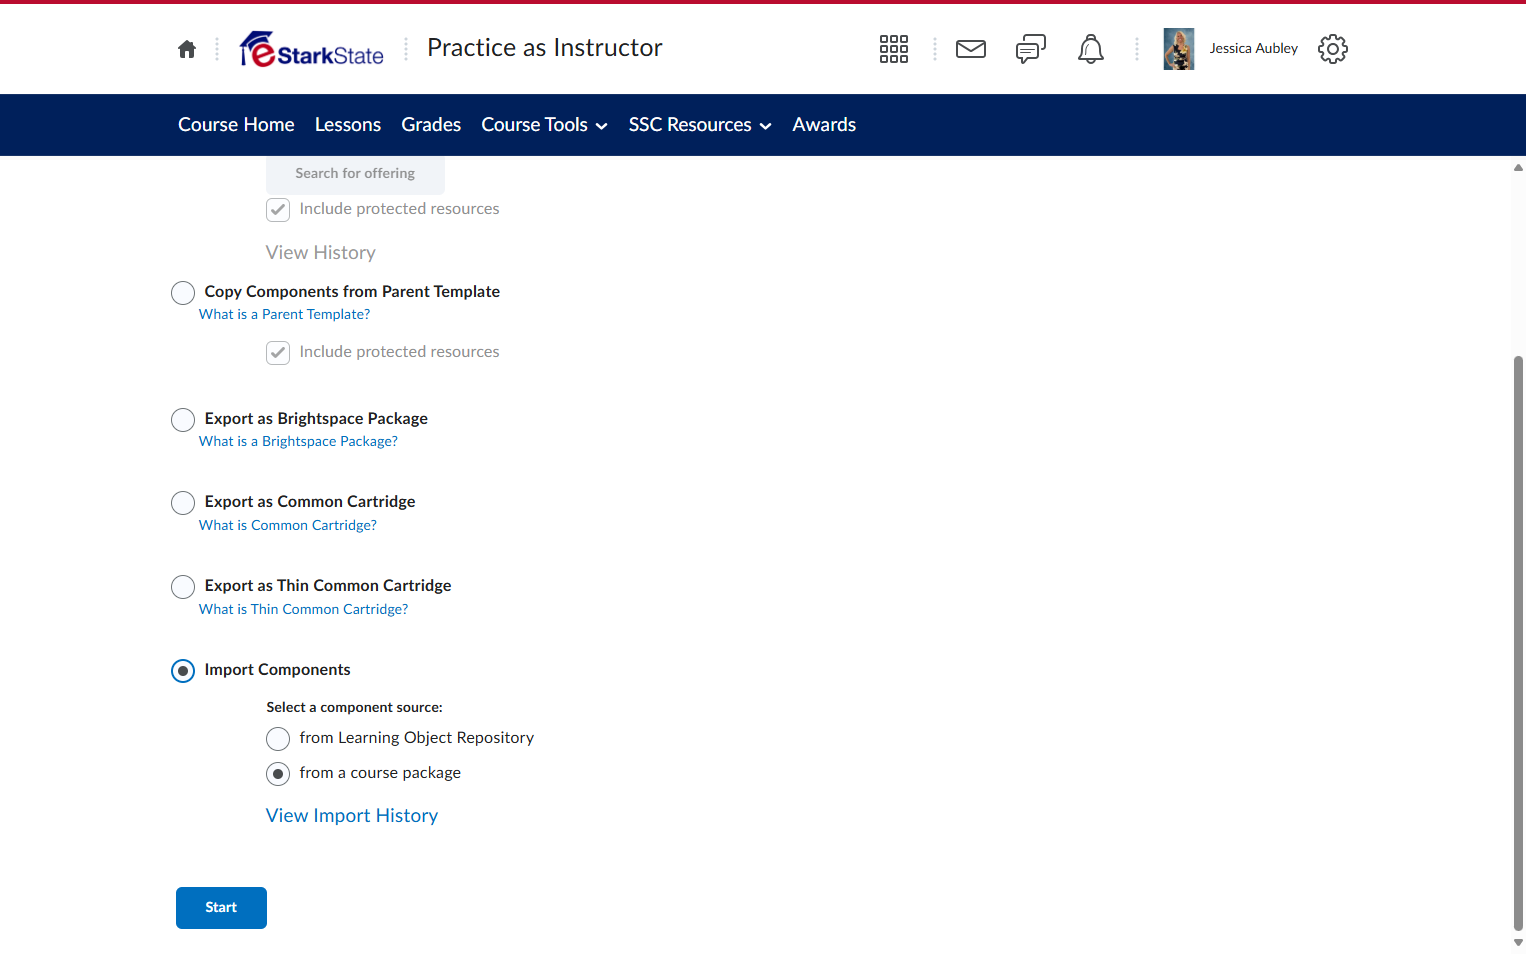Click the eStarkState logo

coord(312,49)
